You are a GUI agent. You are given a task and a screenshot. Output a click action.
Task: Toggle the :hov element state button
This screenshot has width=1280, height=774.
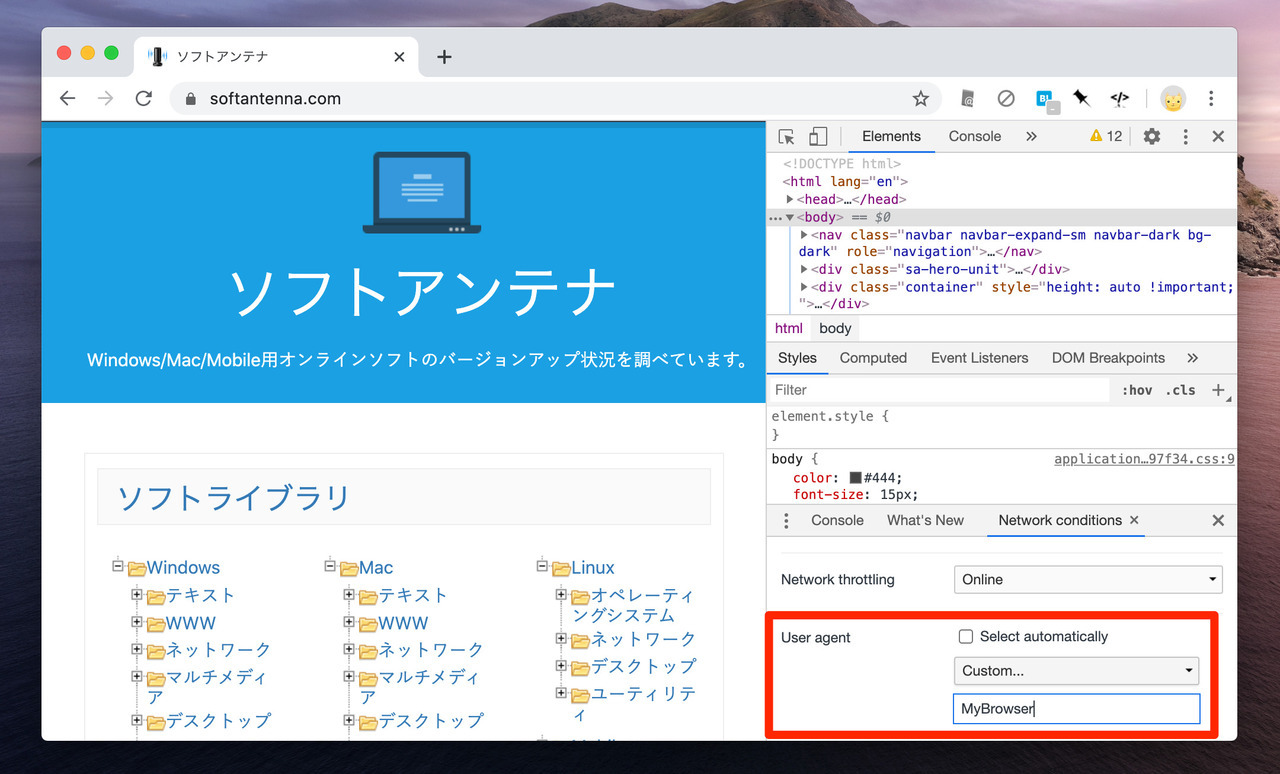tap(1136, 390)
